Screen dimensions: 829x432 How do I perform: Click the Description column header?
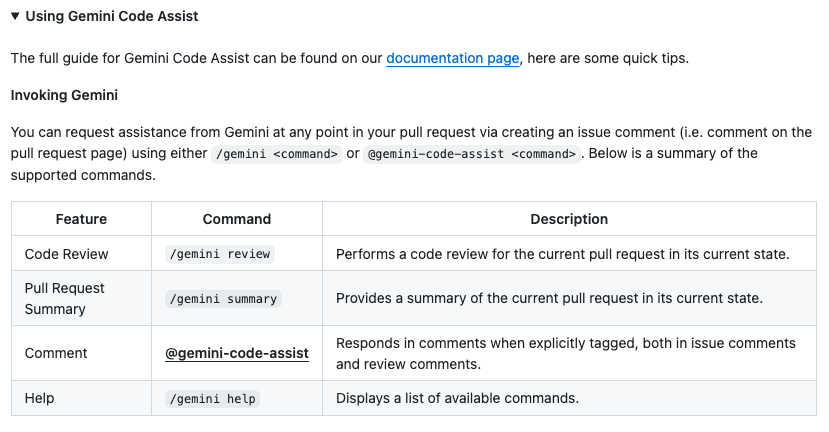coord(569,219)
